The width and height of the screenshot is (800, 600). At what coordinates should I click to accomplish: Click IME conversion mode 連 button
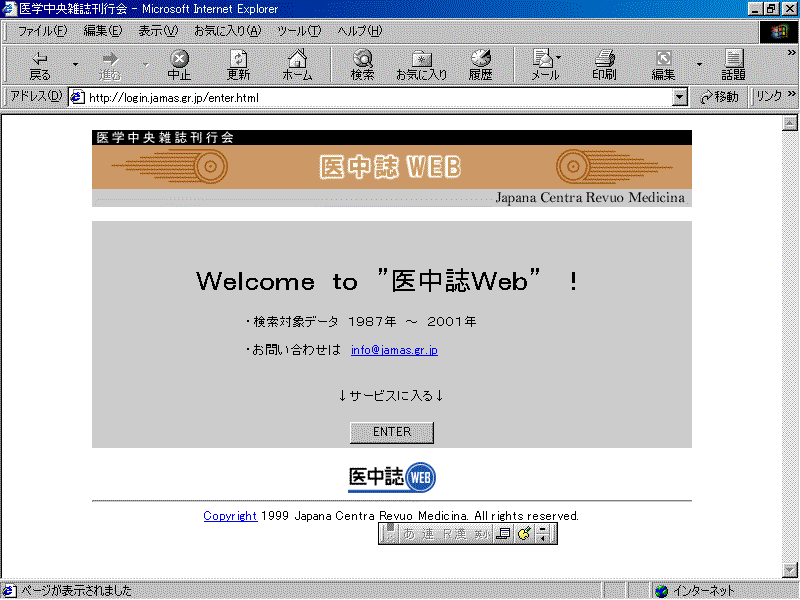[428, 534]
